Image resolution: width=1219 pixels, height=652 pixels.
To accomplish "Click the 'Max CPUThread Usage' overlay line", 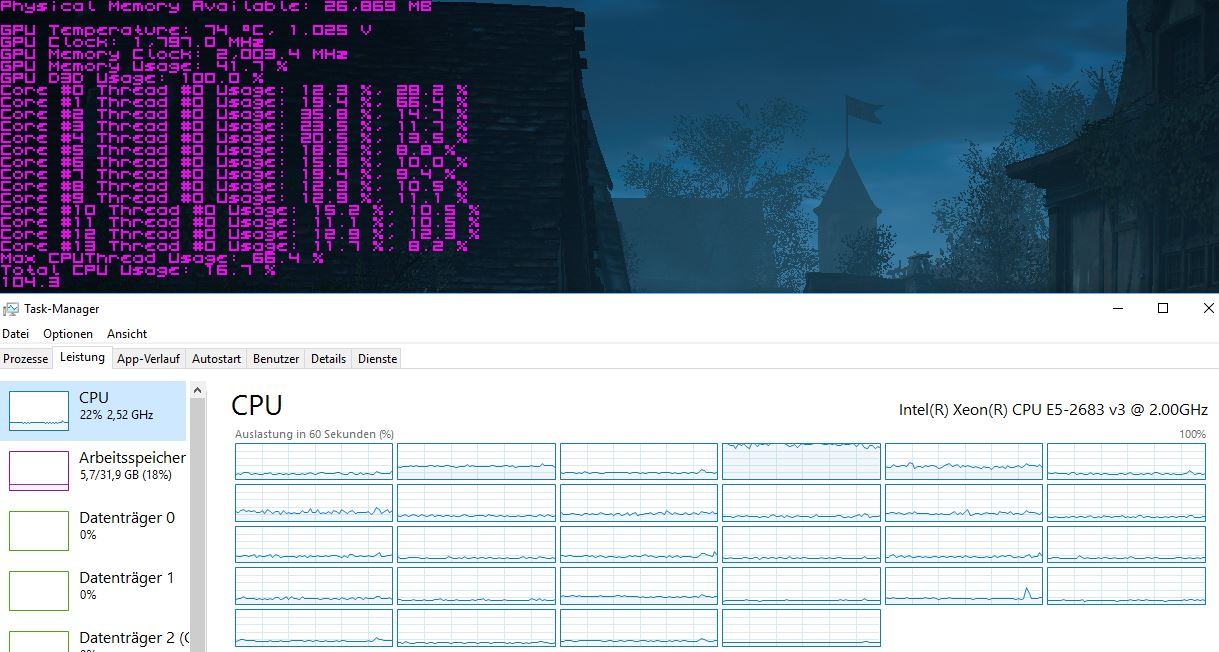I will [162, 258].
